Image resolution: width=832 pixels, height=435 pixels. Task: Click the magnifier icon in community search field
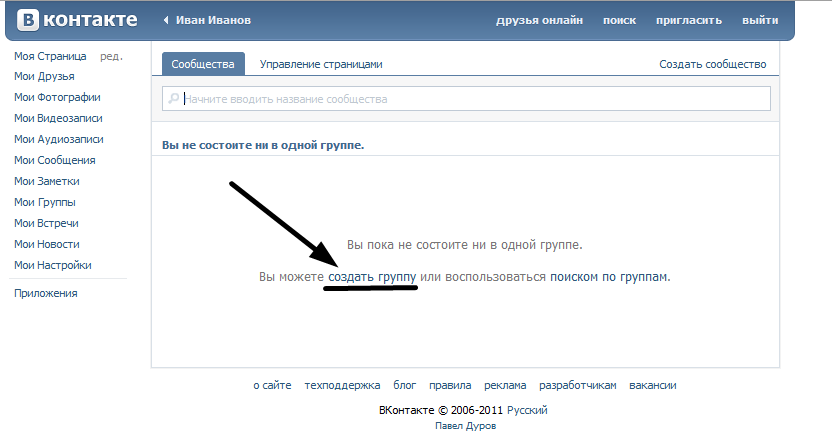174,99
